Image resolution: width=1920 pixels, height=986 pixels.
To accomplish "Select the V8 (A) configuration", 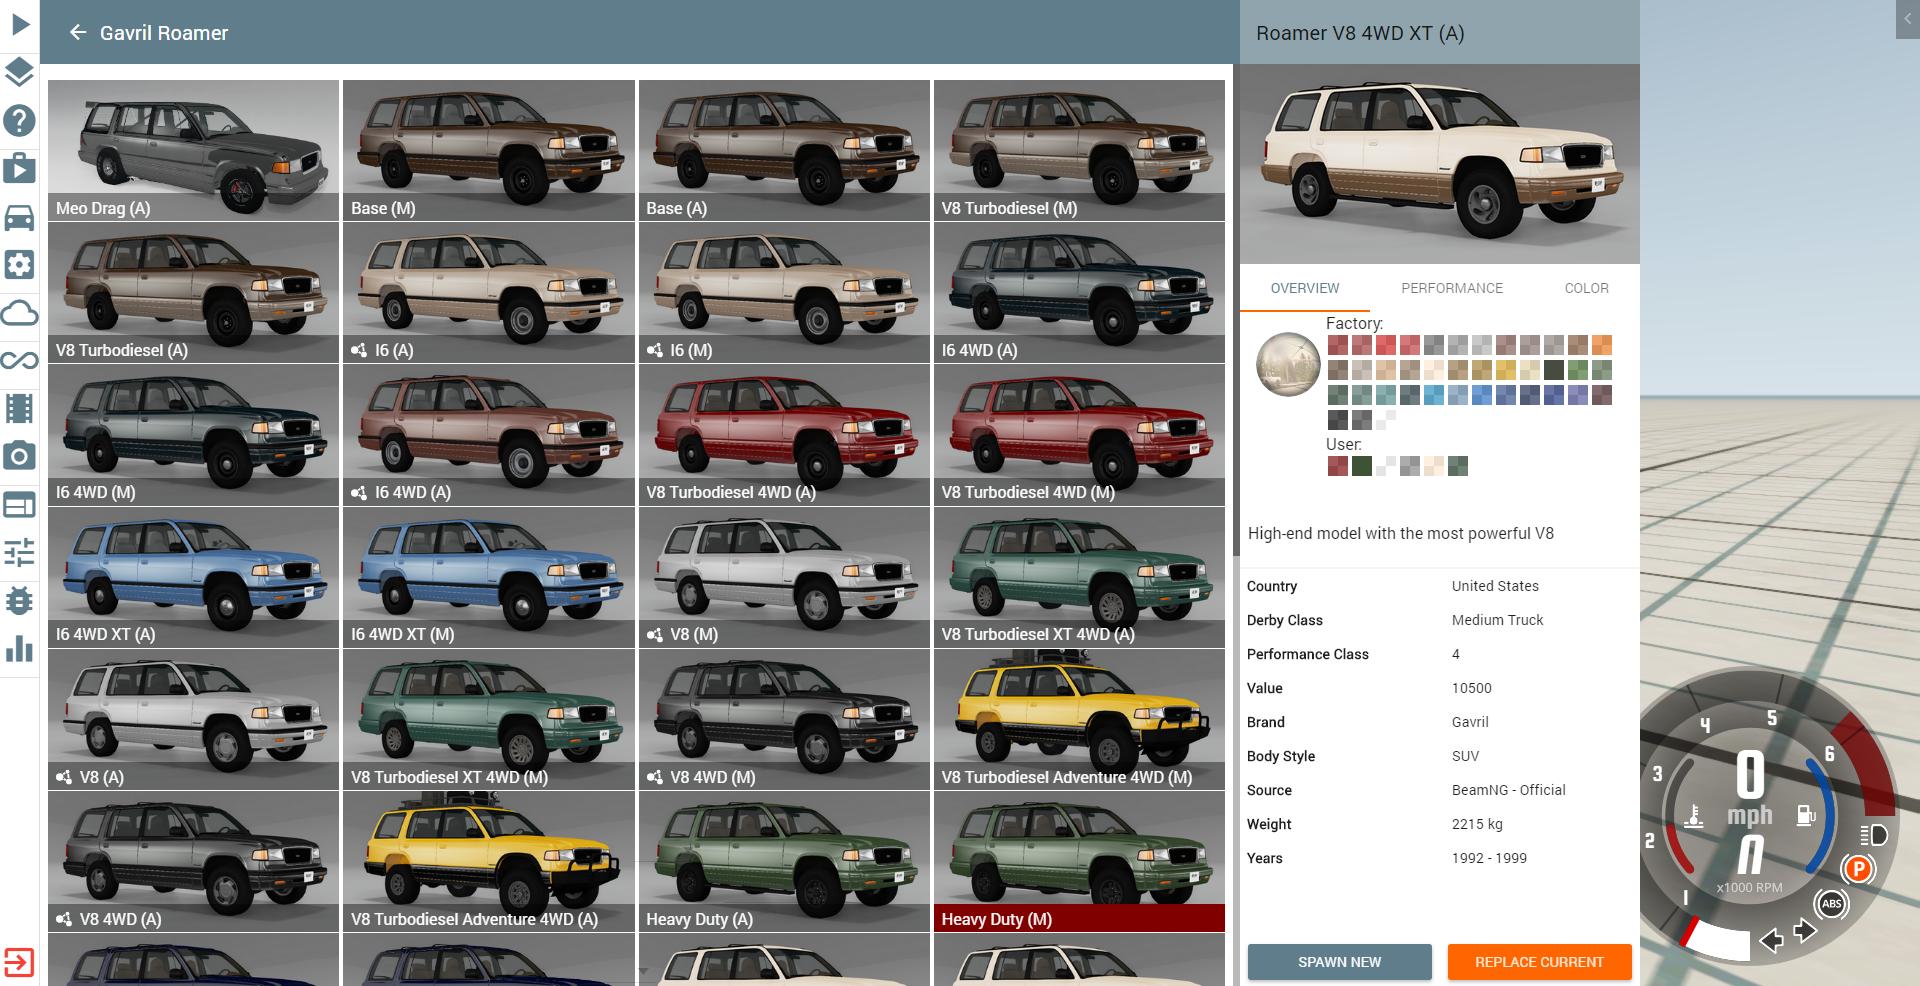I will 193,719.
